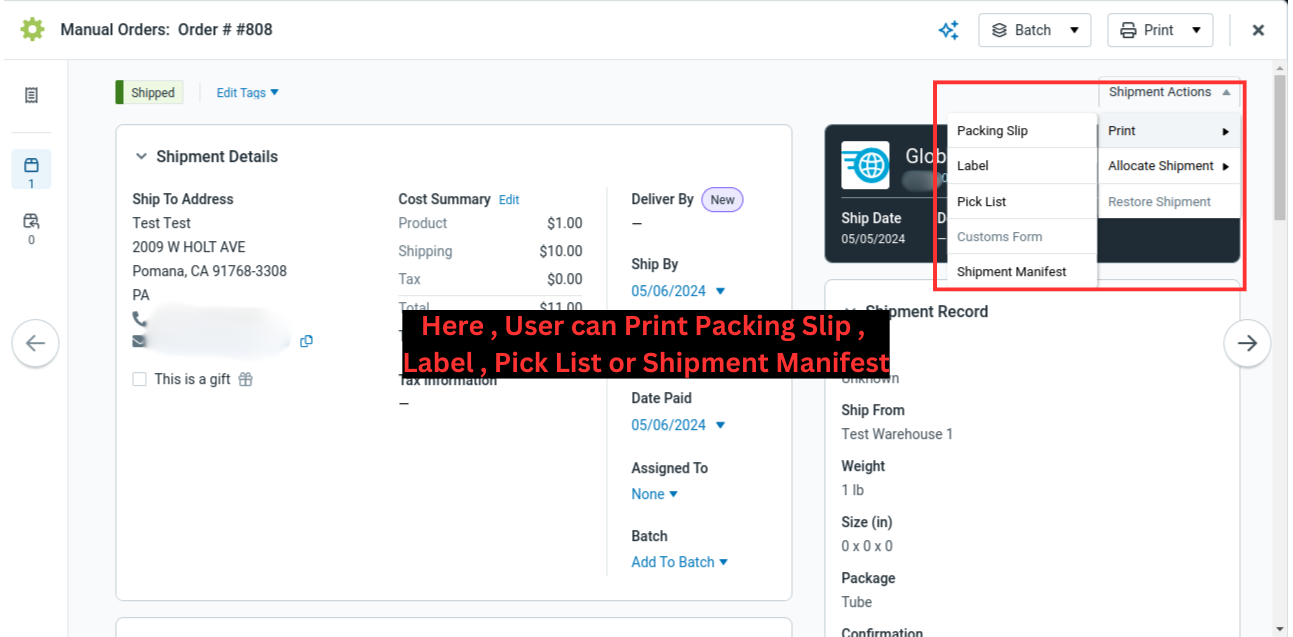
Task: Select Shipment Manifest from the Print menu
Action: (1013, 271)
